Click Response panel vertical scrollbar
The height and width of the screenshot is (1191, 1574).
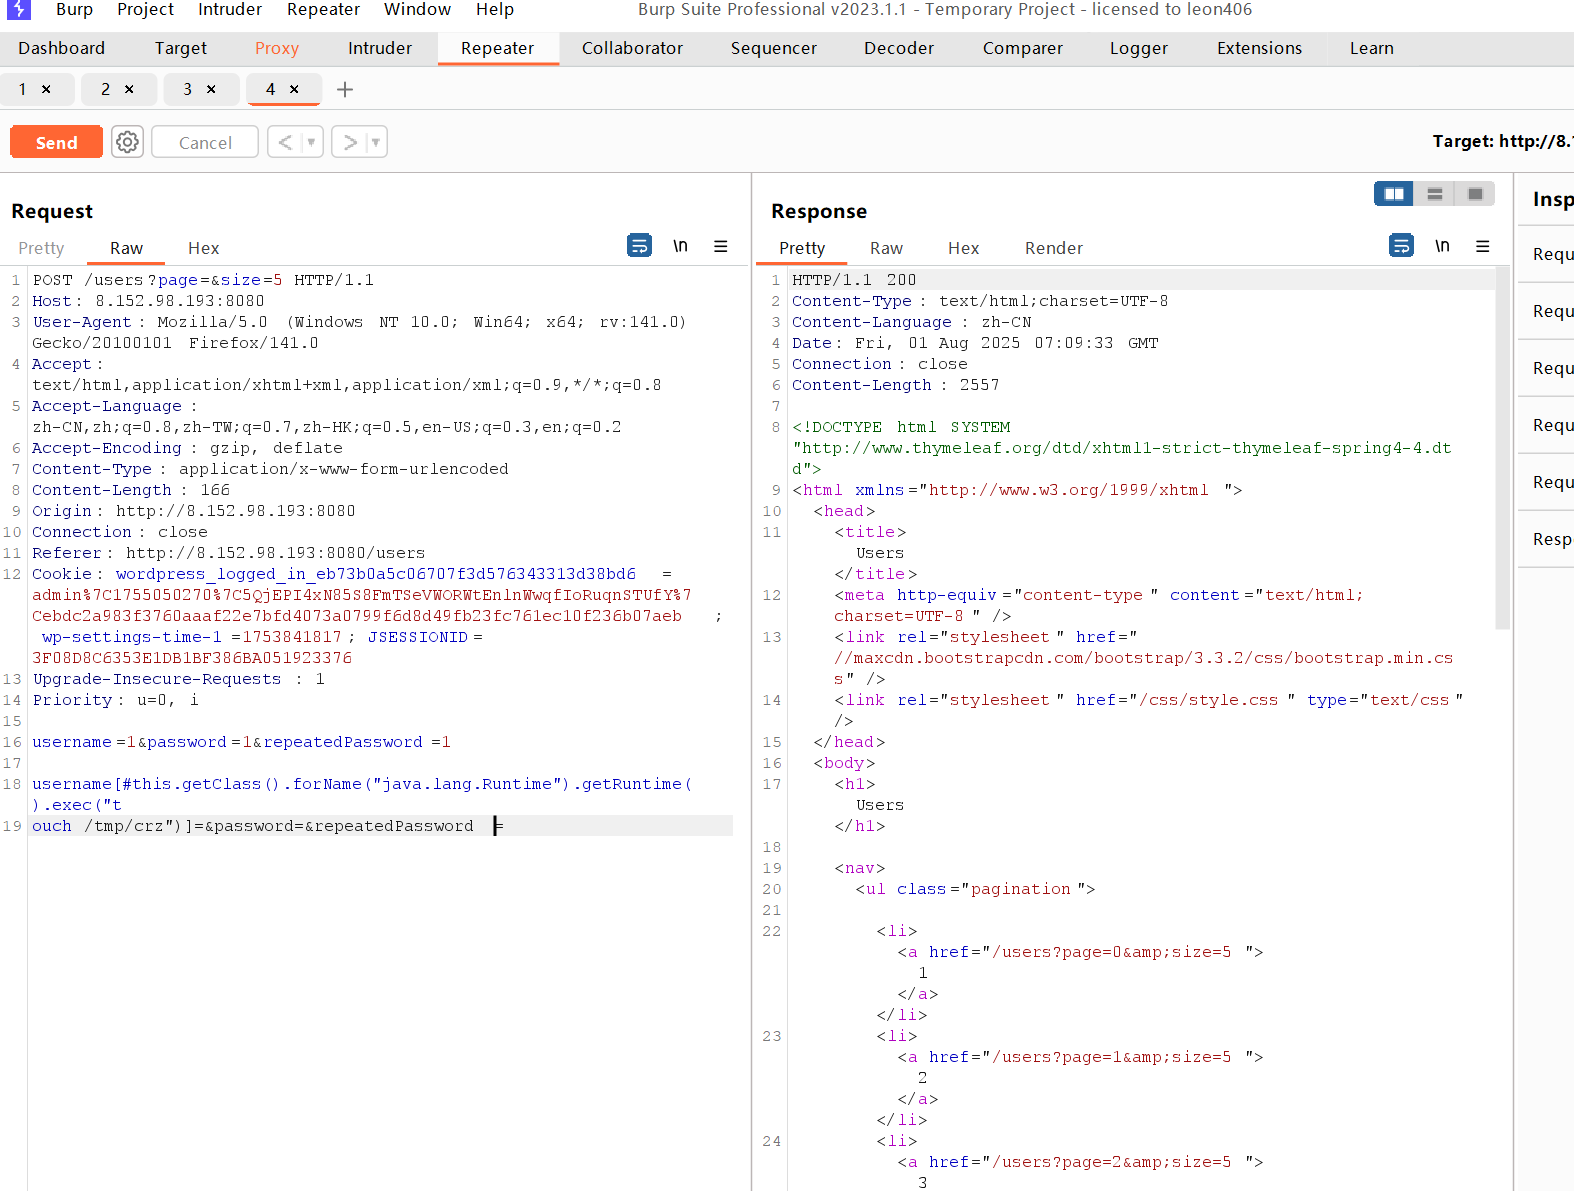pos(1502,448)
